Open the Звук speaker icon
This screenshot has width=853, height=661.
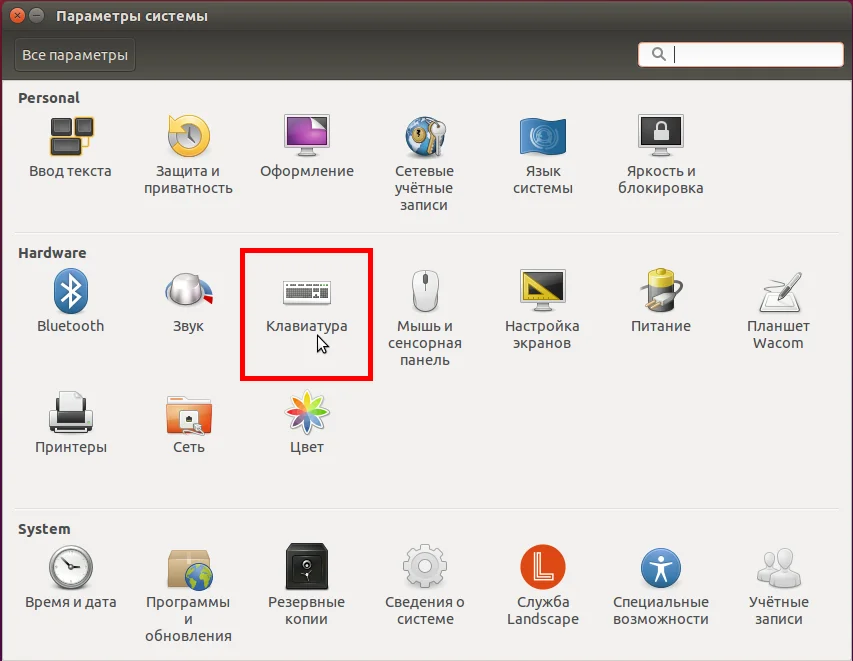(189, 289)
